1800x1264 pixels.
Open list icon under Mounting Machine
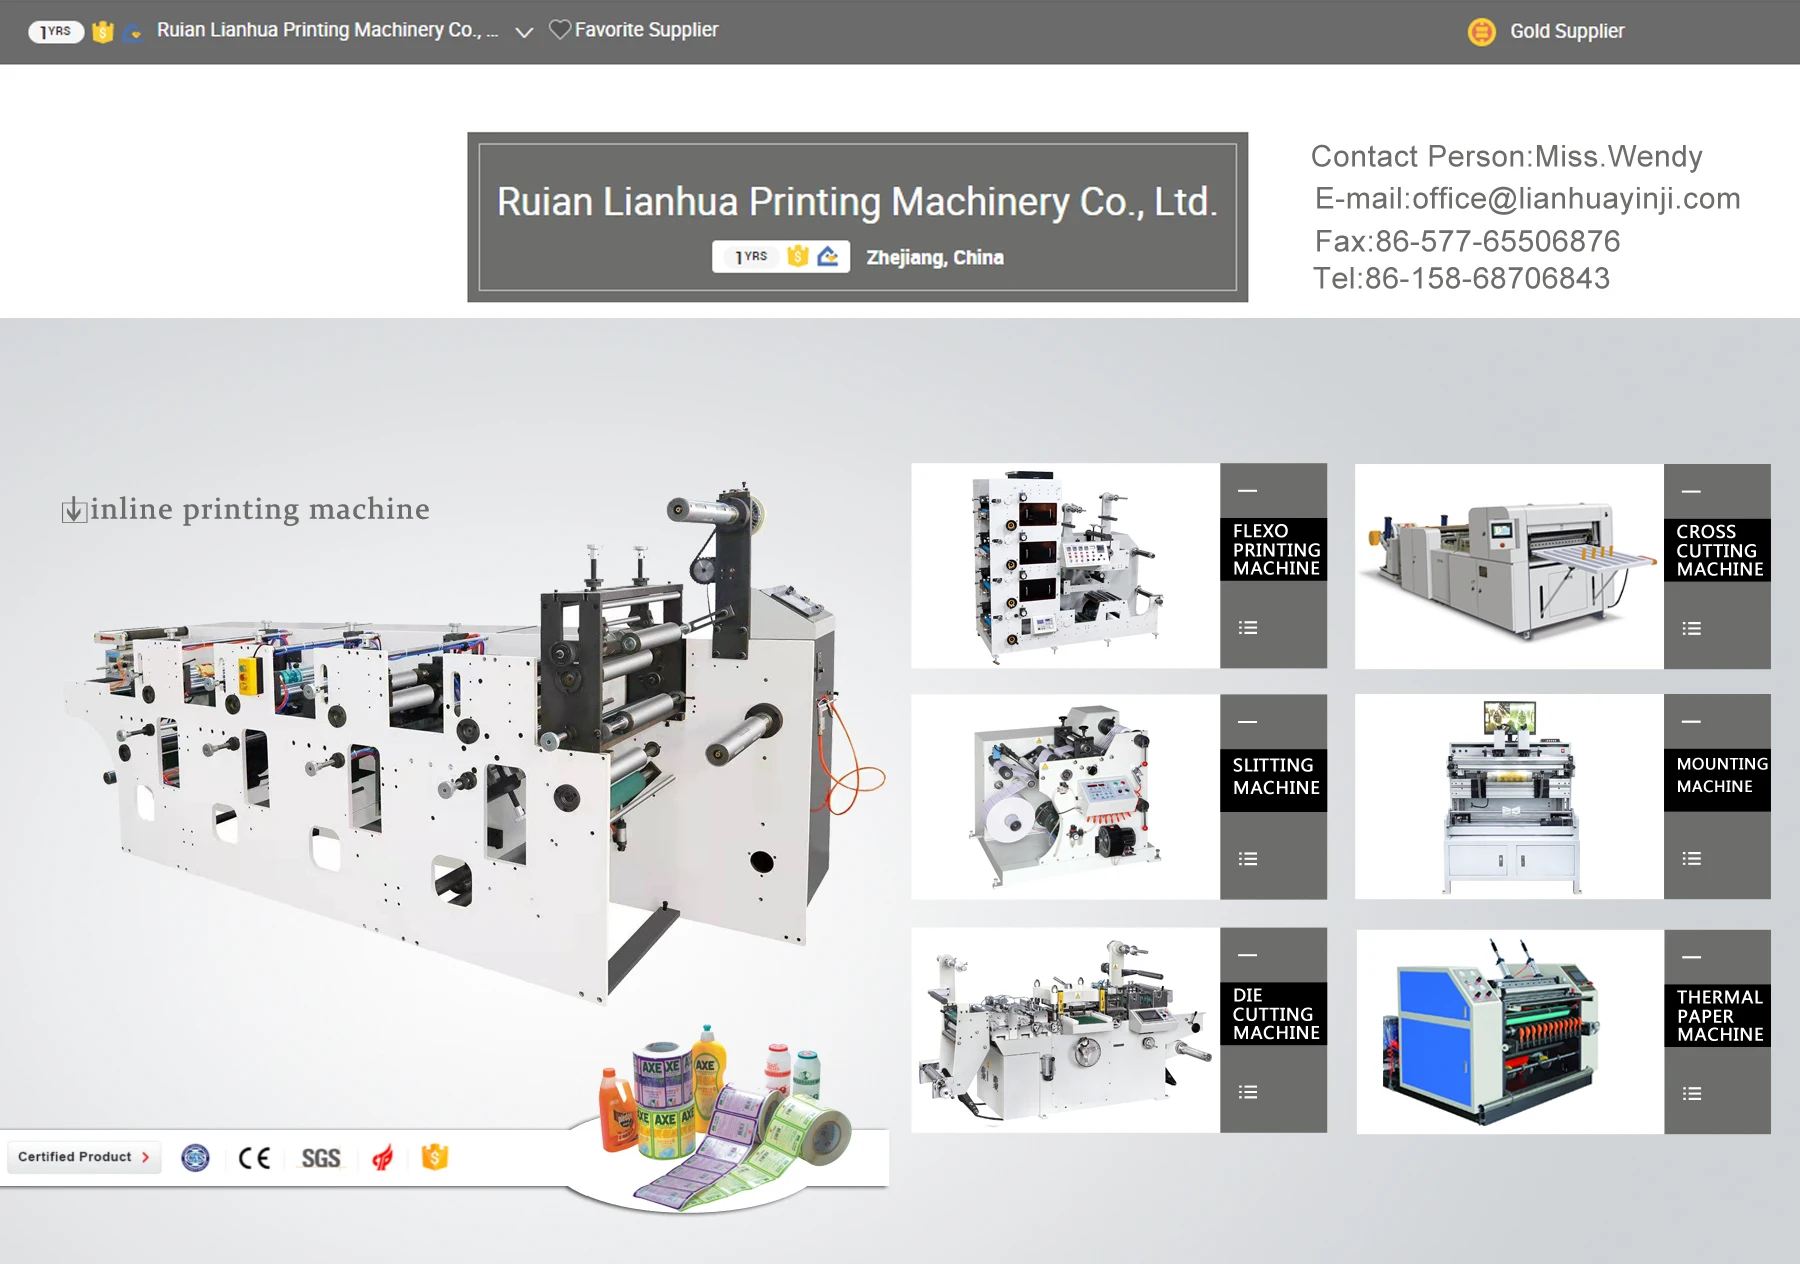click(1691, 859)
